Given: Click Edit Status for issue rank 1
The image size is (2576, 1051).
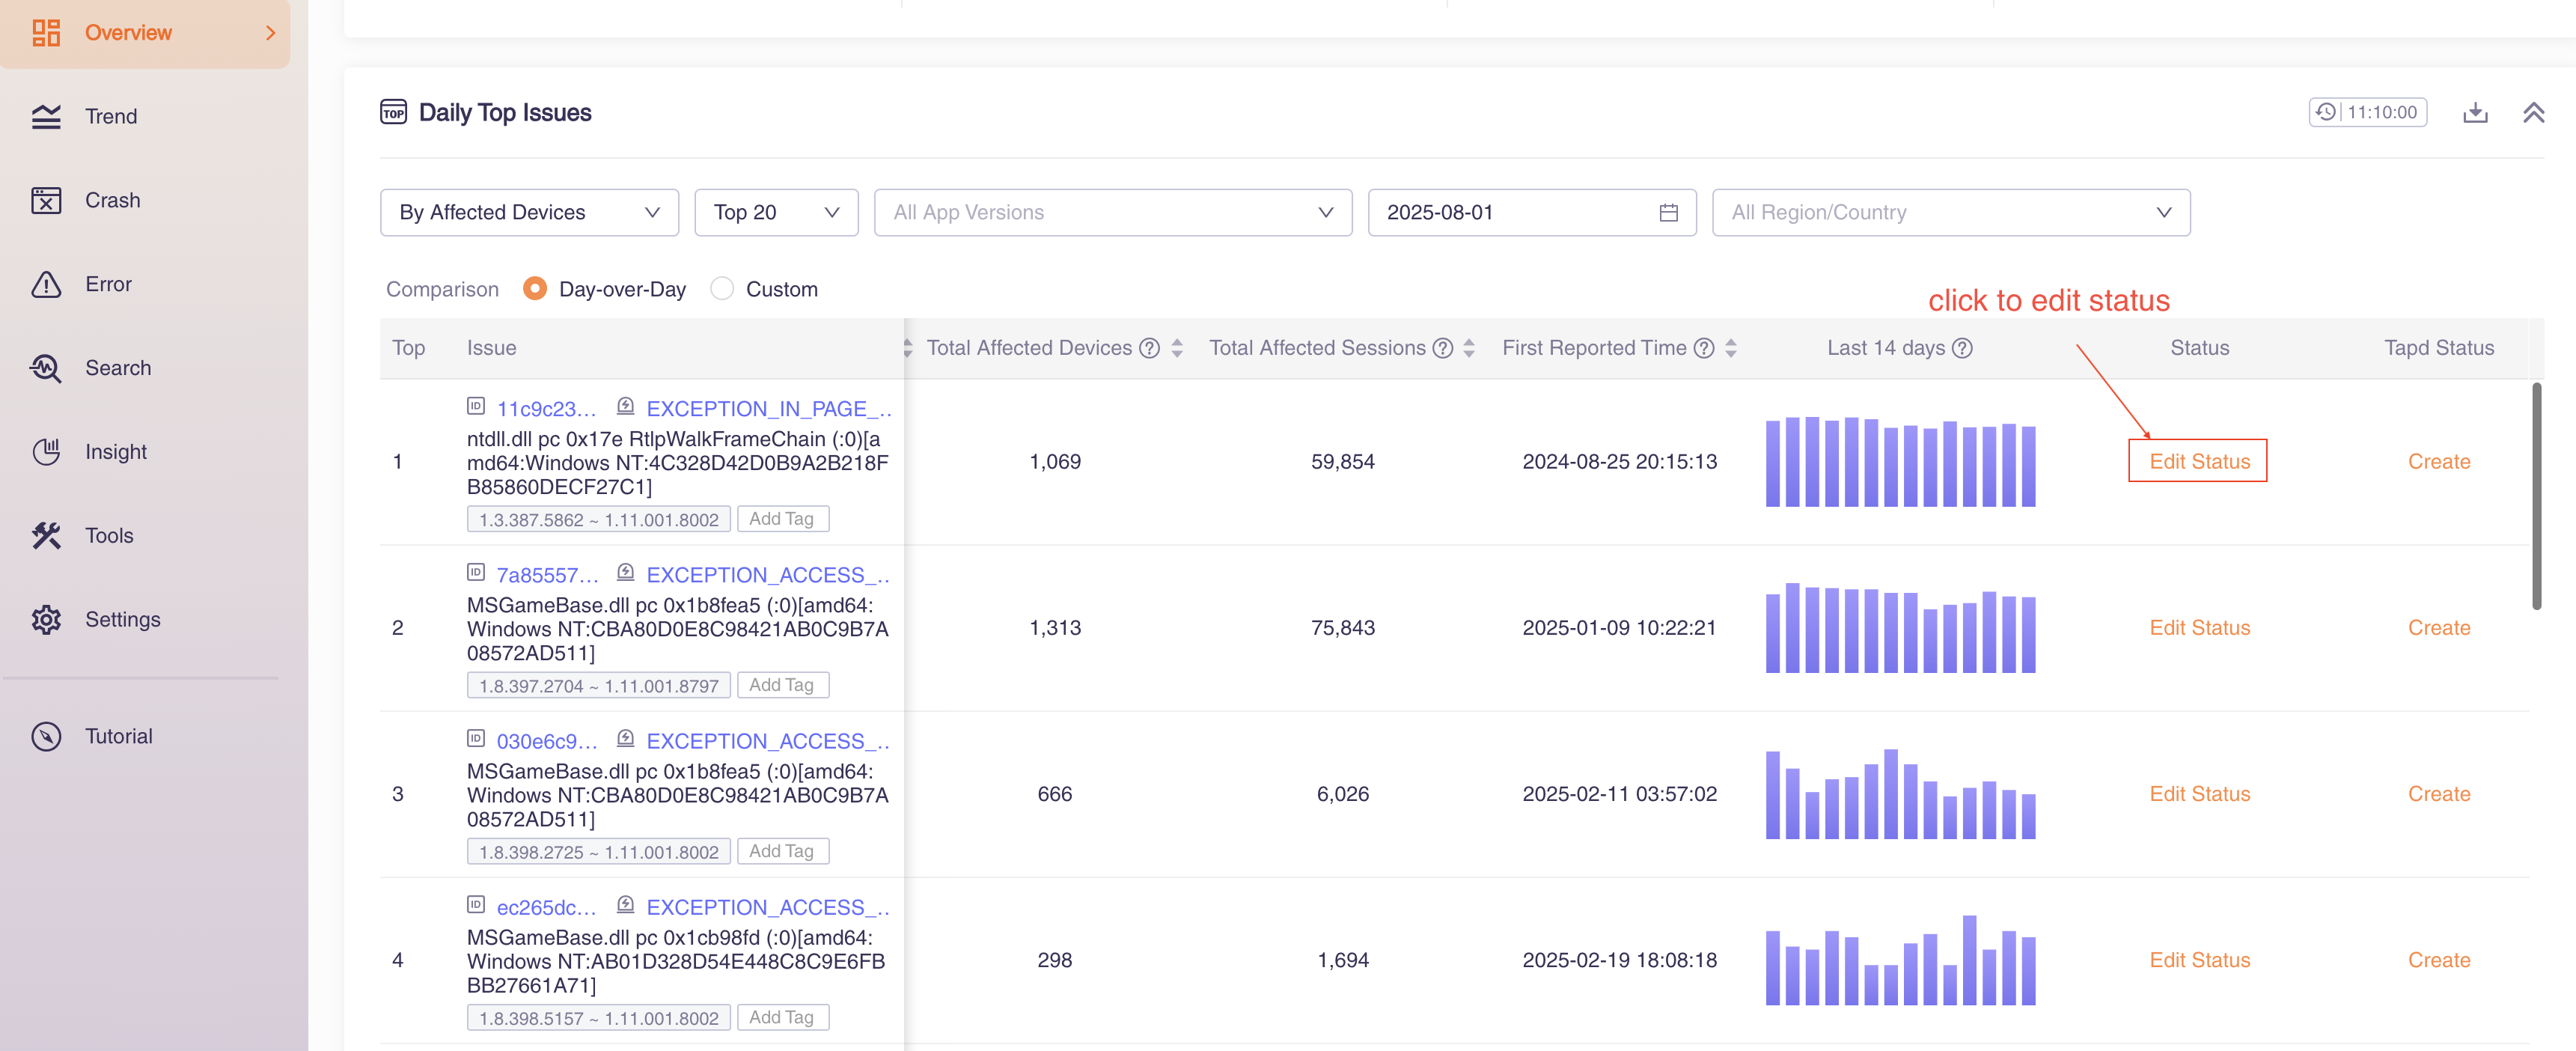Looking at the screenshot, I should click(x=2199, y=461).
